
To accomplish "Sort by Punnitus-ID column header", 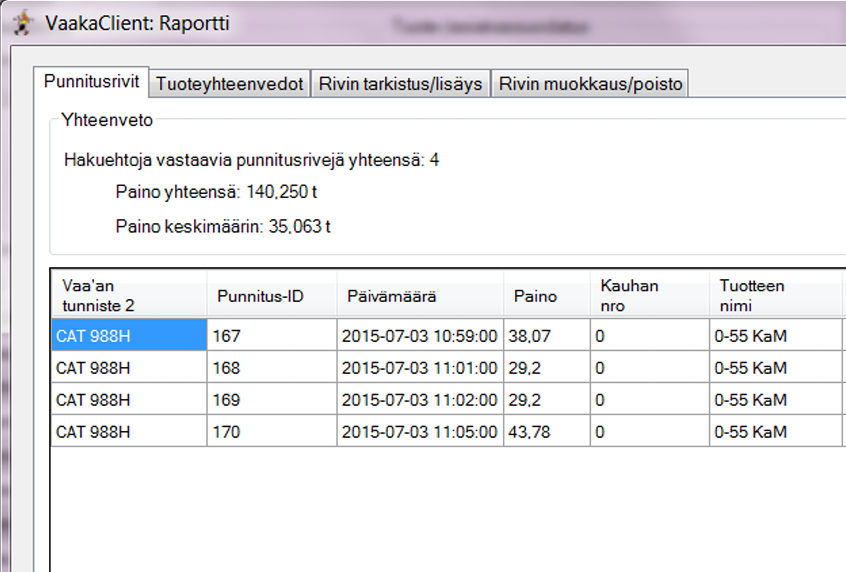I will pos(272,295).
